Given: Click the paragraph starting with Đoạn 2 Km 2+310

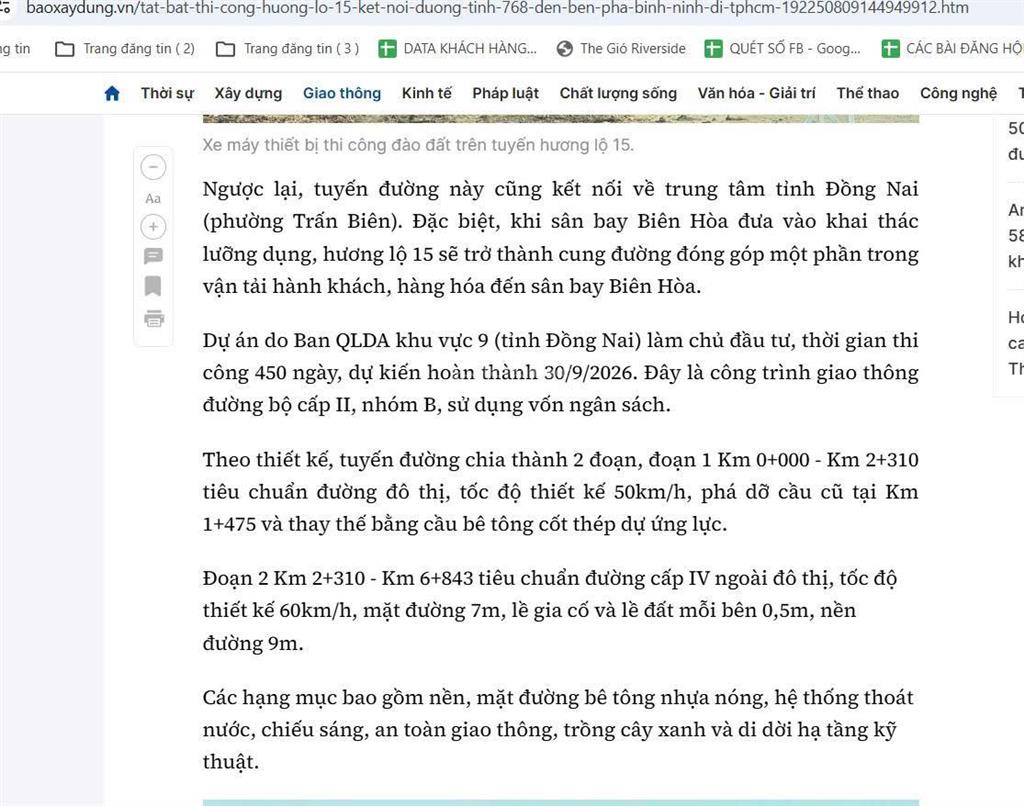Looking at the screenshot, I should click(x=549, y=611).
